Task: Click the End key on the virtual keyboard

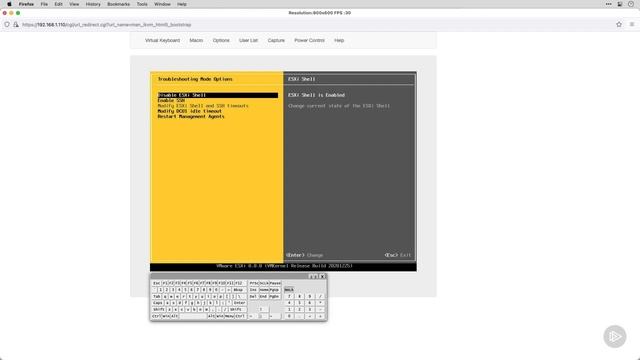Action: (x=264, y=296)
